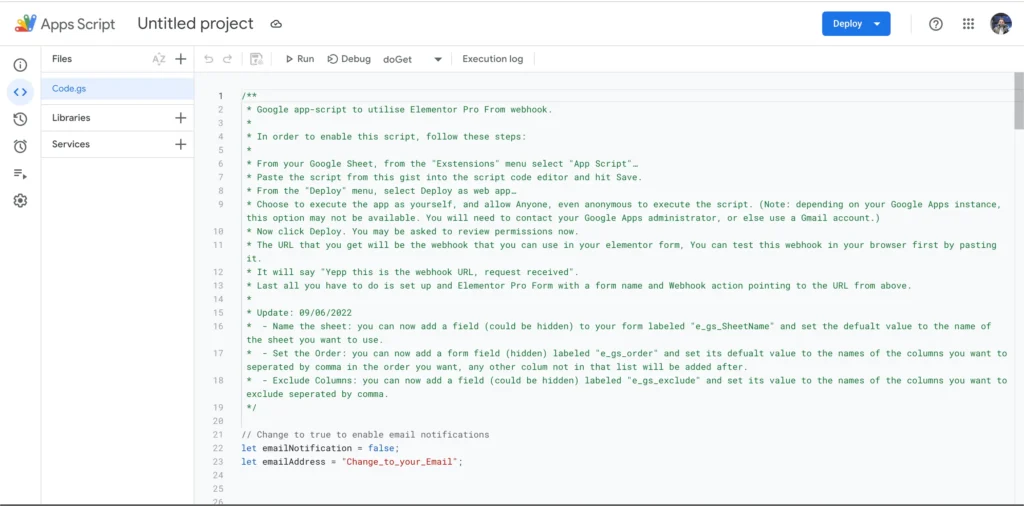Image resolution: width=1024 pixels, height=506 pixels.
Task: Click the redo arrow in toolbar
Action: tap(227, 59)
